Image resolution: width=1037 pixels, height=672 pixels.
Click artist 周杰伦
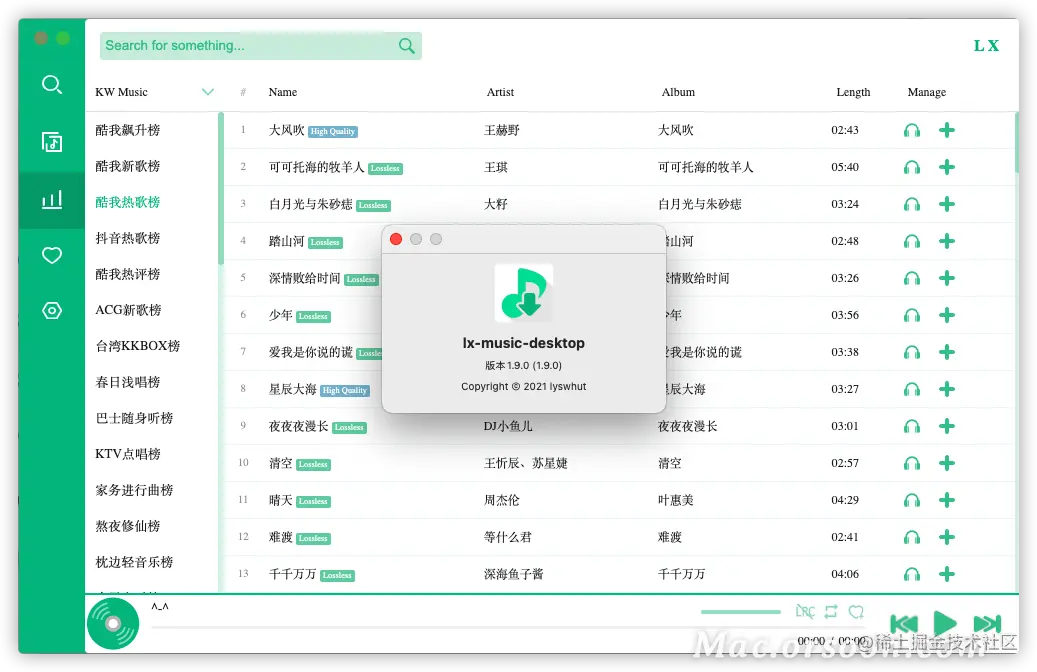point(501,501)
